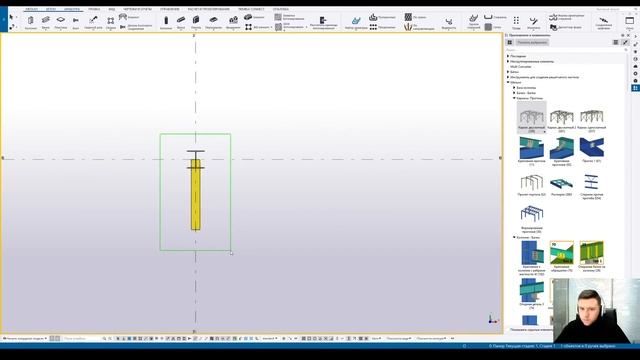Viewport: 640px width, 360px height.
Task: Open the second ribbon tab
Action: (x=51, y=9)
